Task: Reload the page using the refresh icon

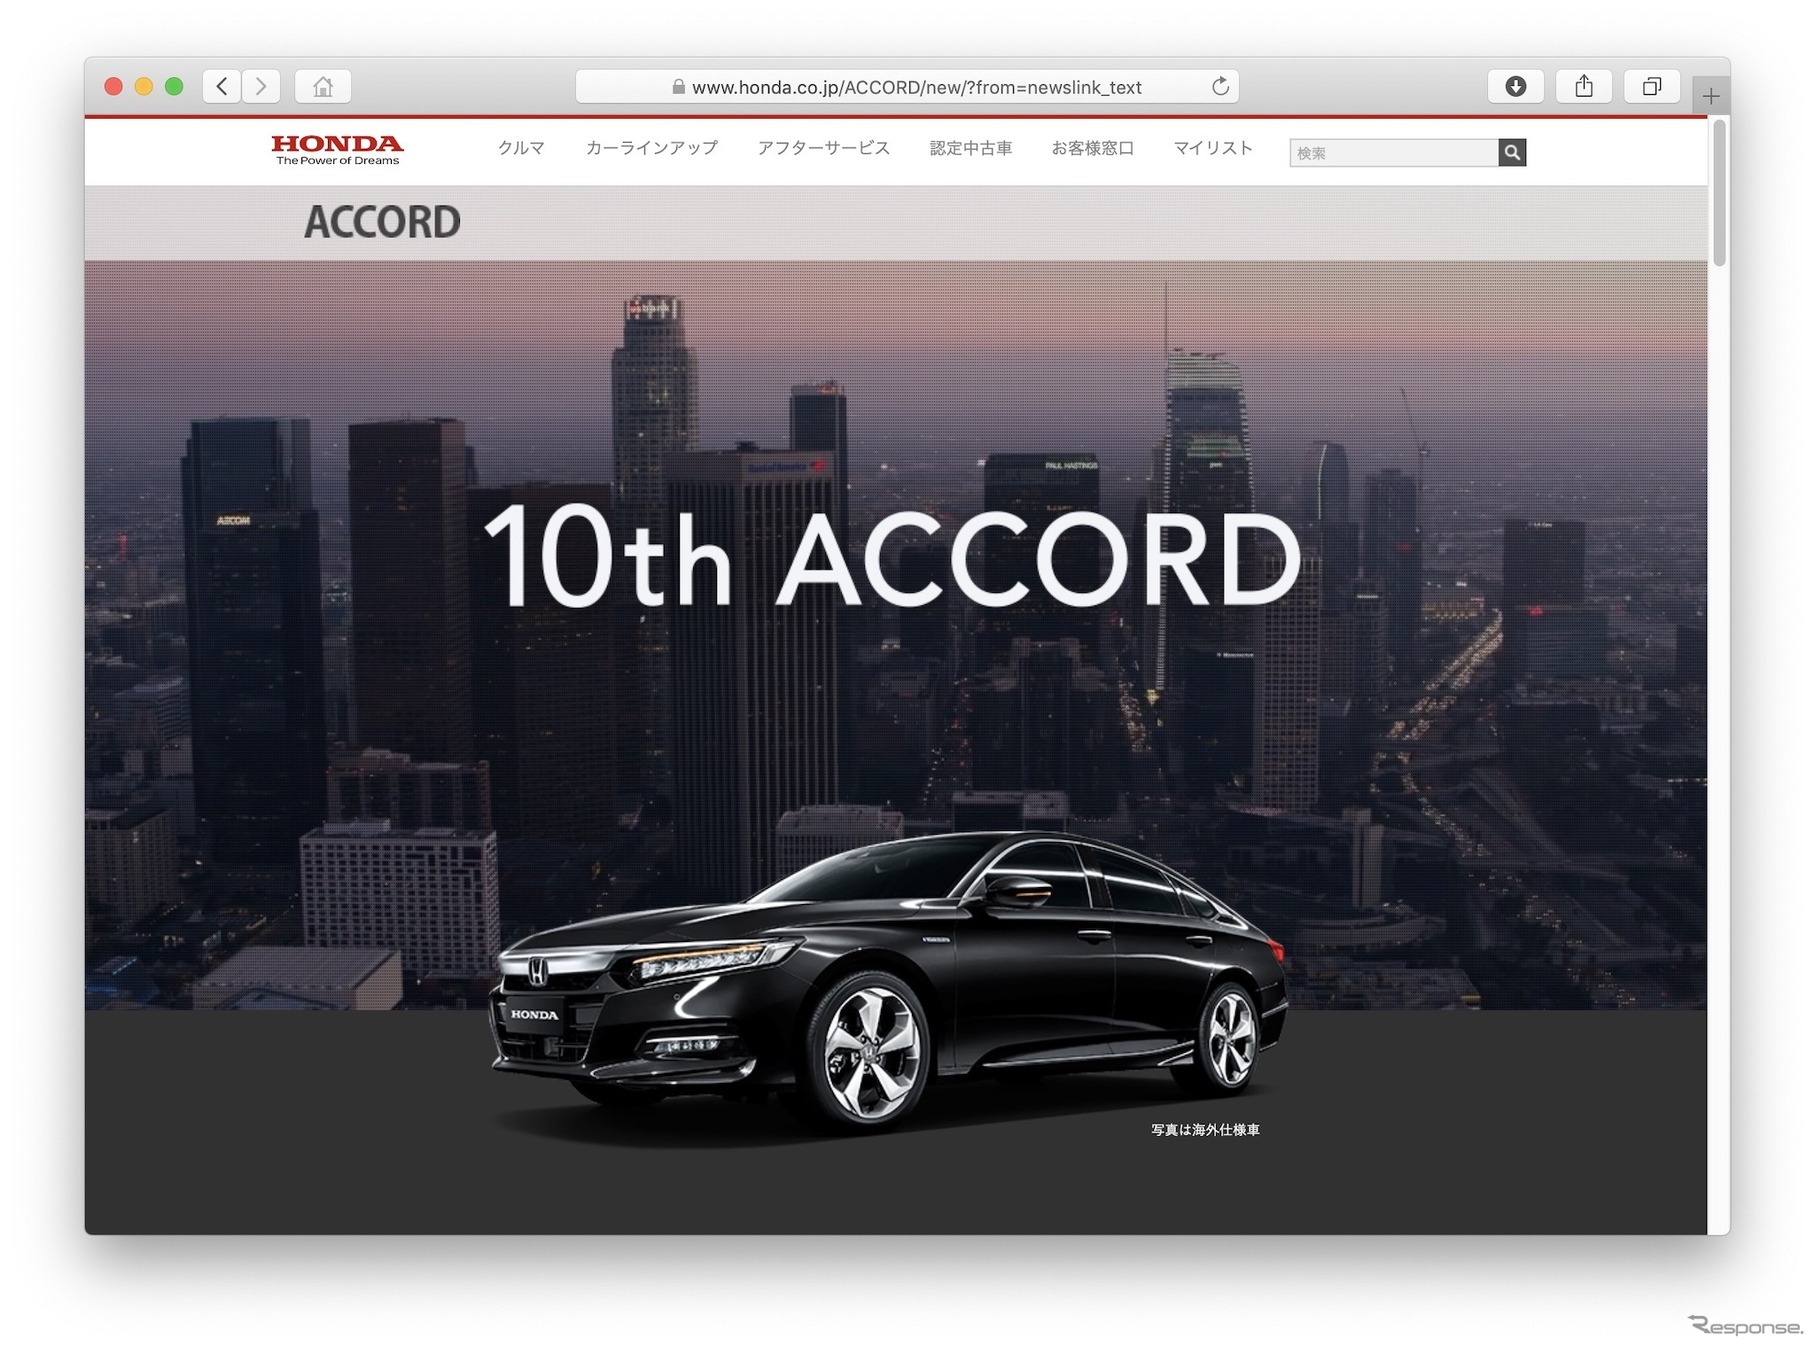Action: 1220,87
